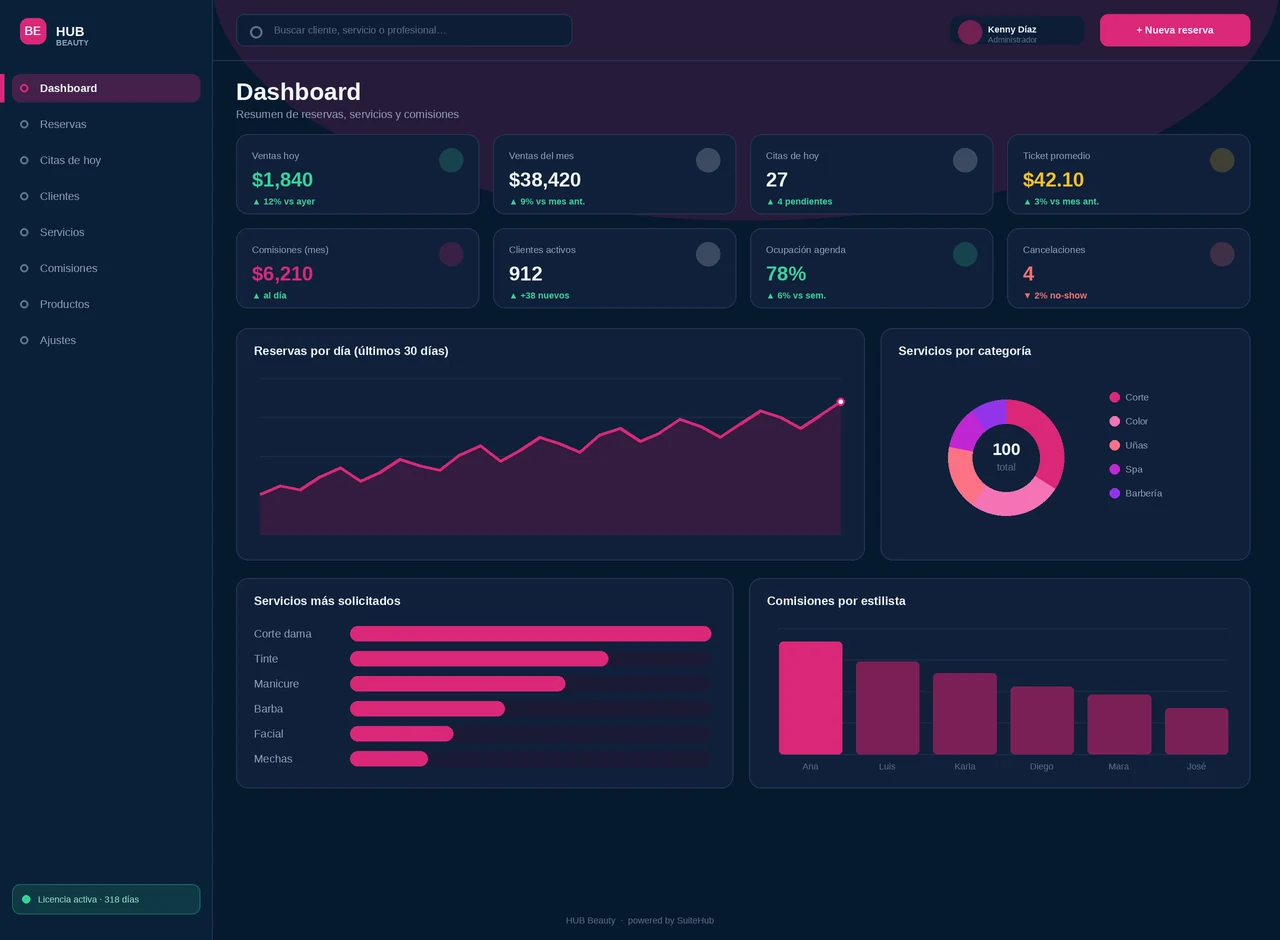This screenshot has width=1280, height=940.
Task: Focus the Buscar cliente search field
Action: coord(404,30)
